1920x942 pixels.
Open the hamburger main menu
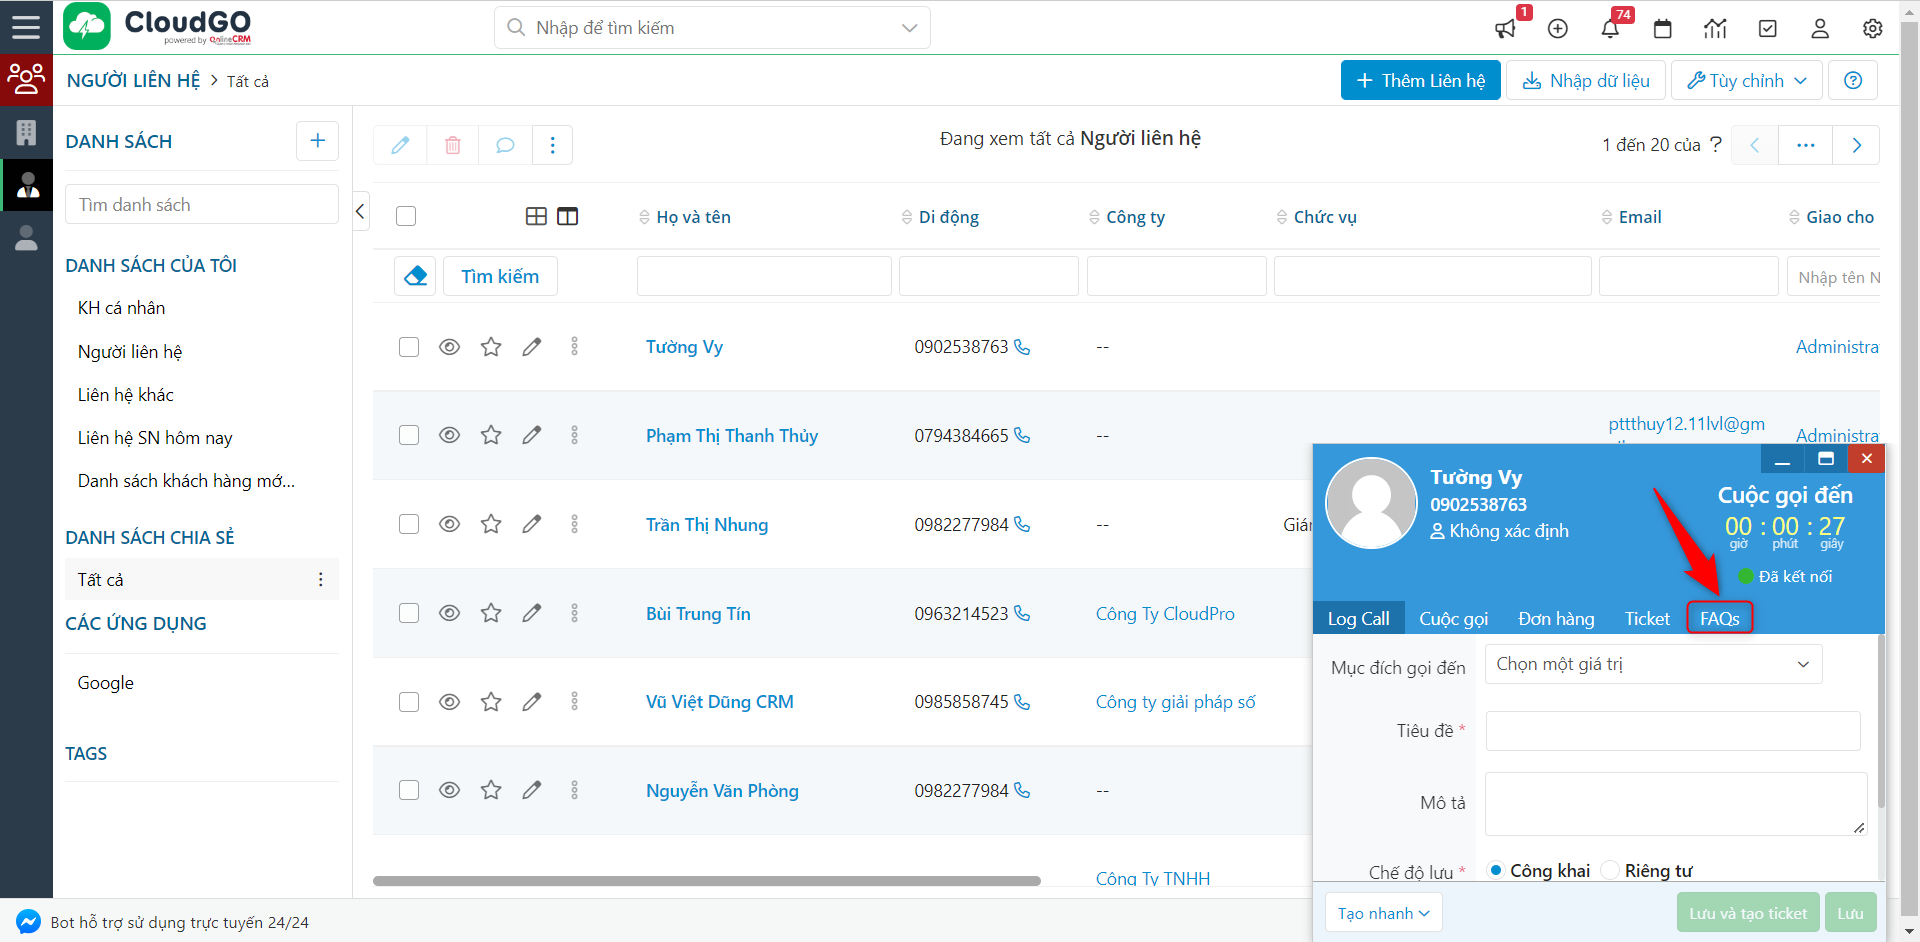coord(26,27)
